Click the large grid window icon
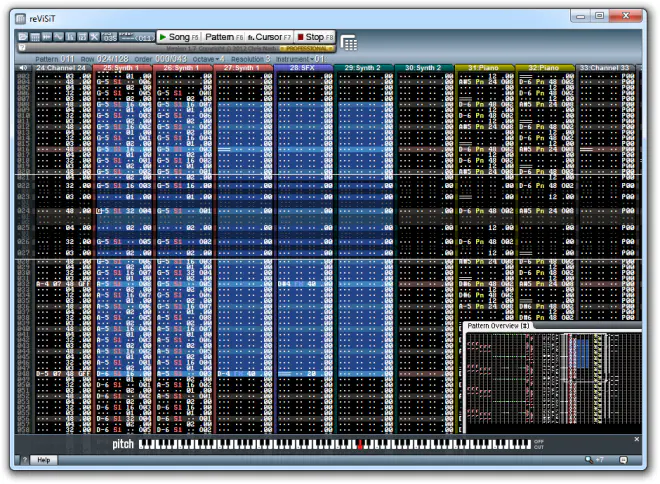Viewport: 660px width, 484px height. tap(349, 43)
